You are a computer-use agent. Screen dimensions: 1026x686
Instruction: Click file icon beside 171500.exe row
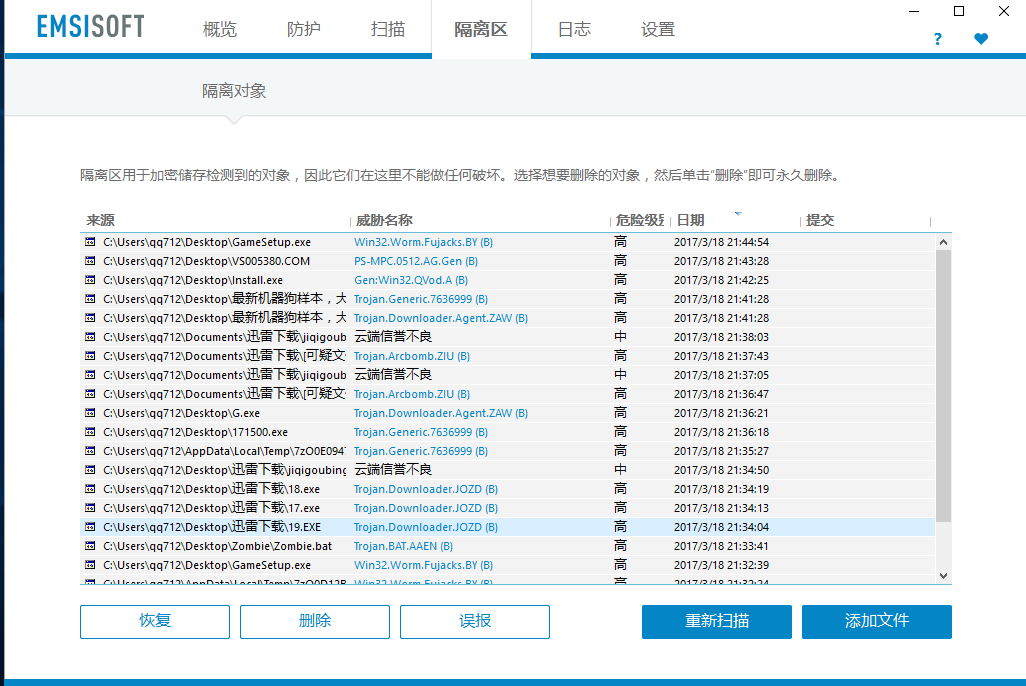click(90, 432)
